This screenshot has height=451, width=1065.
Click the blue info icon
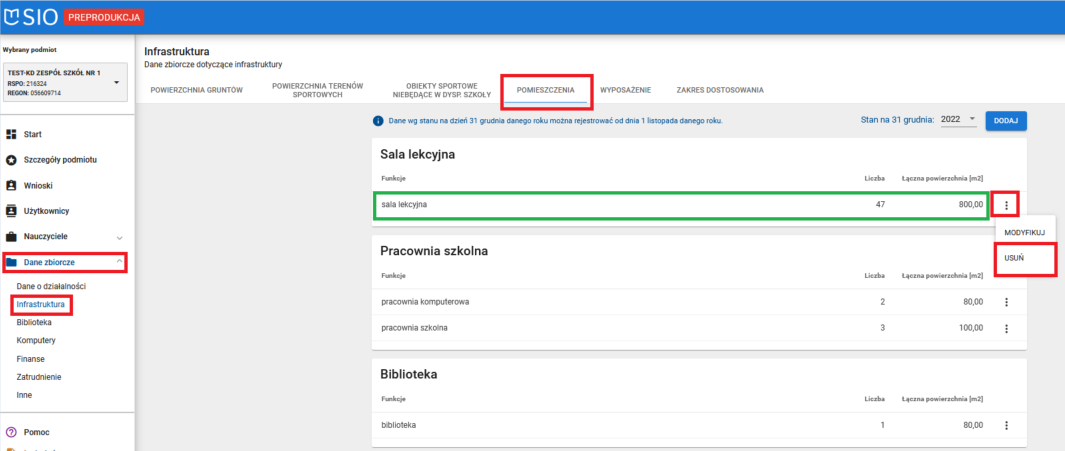pyautogui.click(x=378, y=121)
